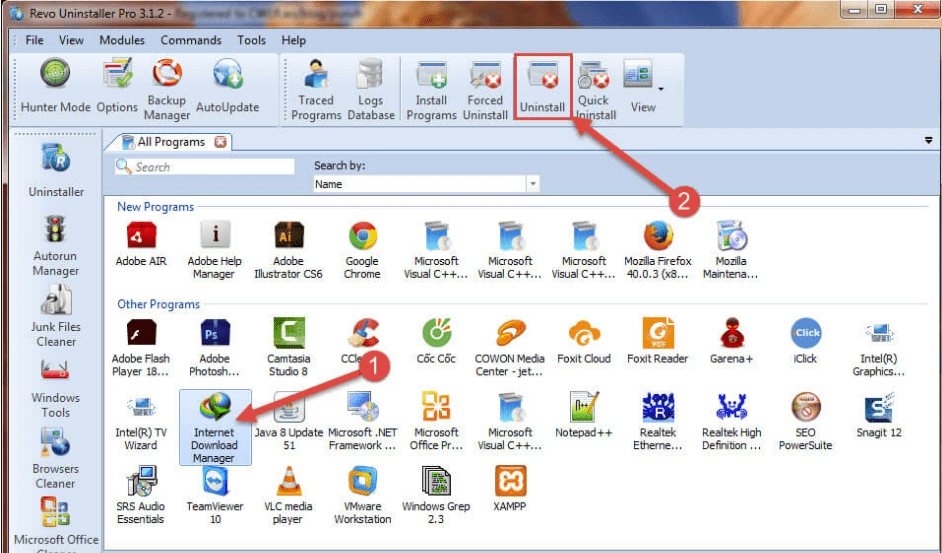Click the Search input field
The height and width of the screenshot is (553, 942).
[205, 167]
